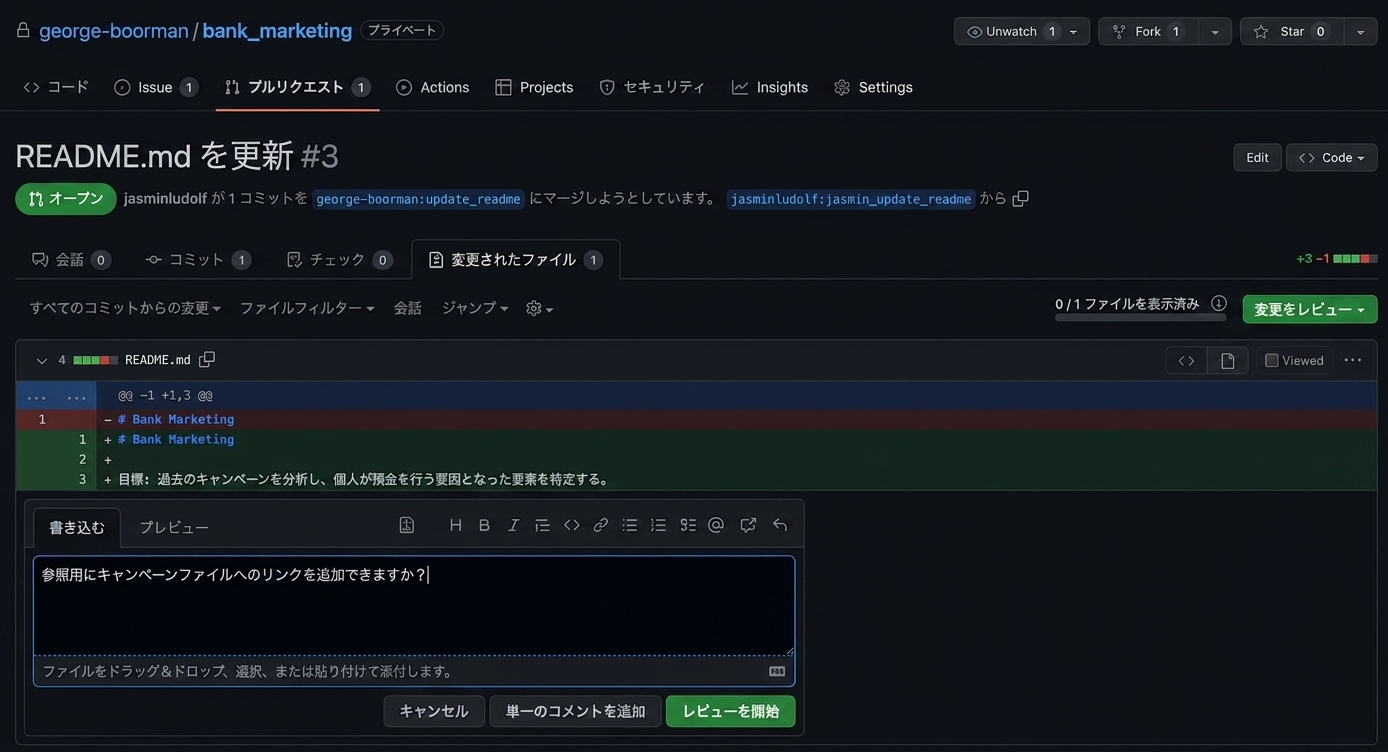
Task: Fork the repository
Action: (x=1147, y=32)
